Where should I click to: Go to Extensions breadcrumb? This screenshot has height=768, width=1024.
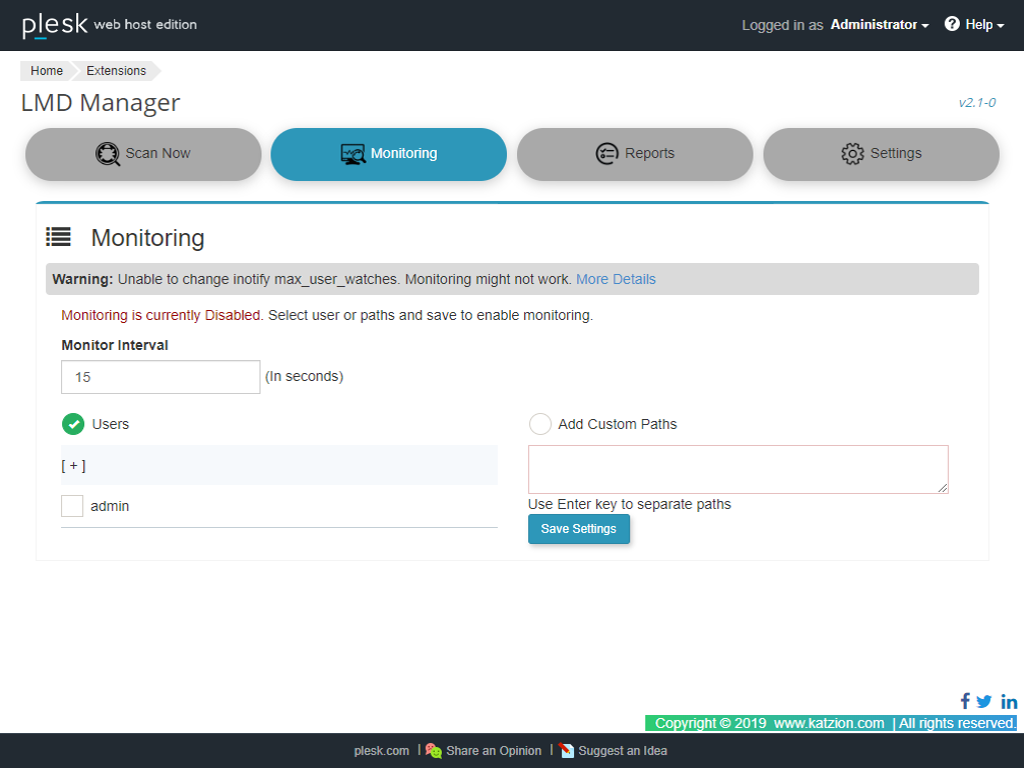pyautogui.click(x=116, y=71)
